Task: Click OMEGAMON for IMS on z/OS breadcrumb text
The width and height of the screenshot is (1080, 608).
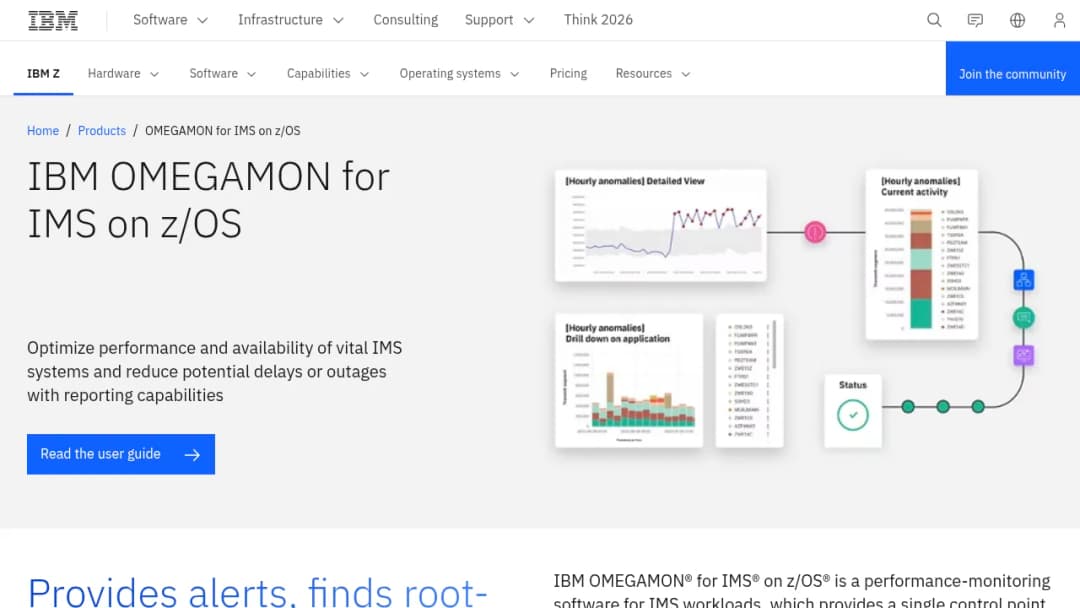Action: tap(222, 131)
